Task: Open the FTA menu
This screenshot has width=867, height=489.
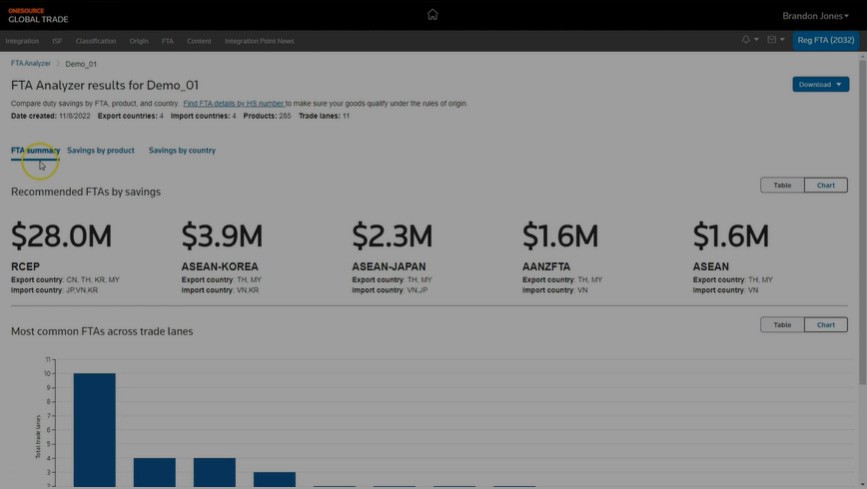Action: (168, 41)
